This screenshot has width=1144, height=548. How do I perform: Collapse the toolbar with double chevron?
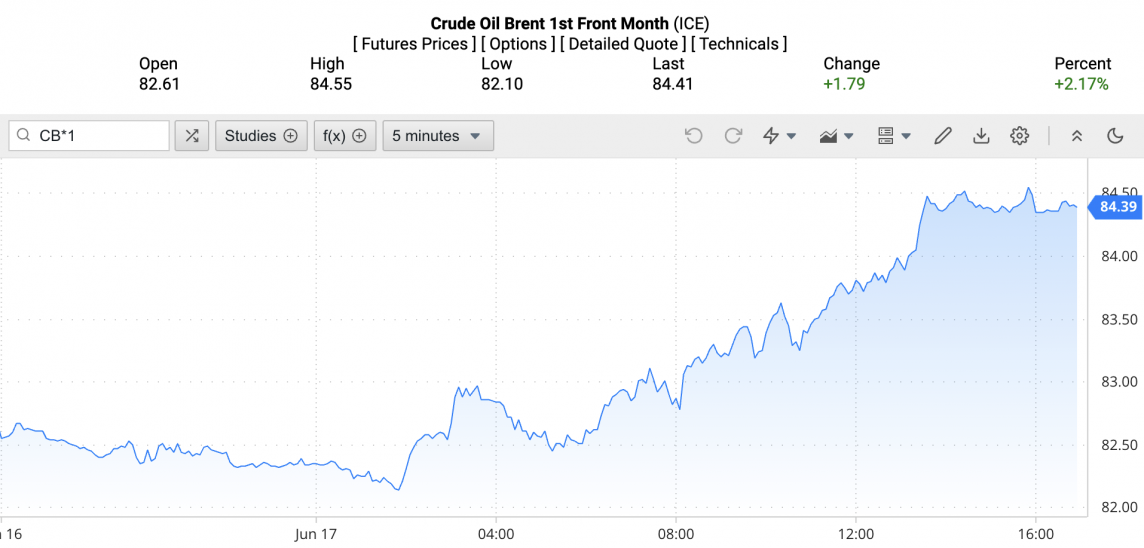1077,136
